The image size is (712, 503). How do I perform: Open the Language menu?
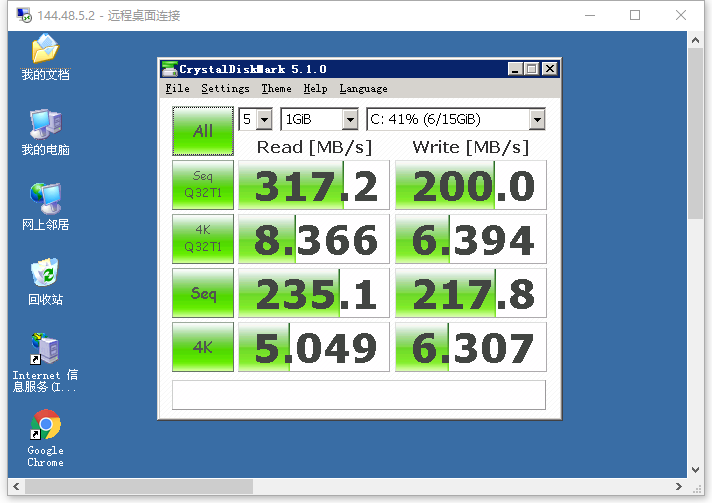point(363,89)
